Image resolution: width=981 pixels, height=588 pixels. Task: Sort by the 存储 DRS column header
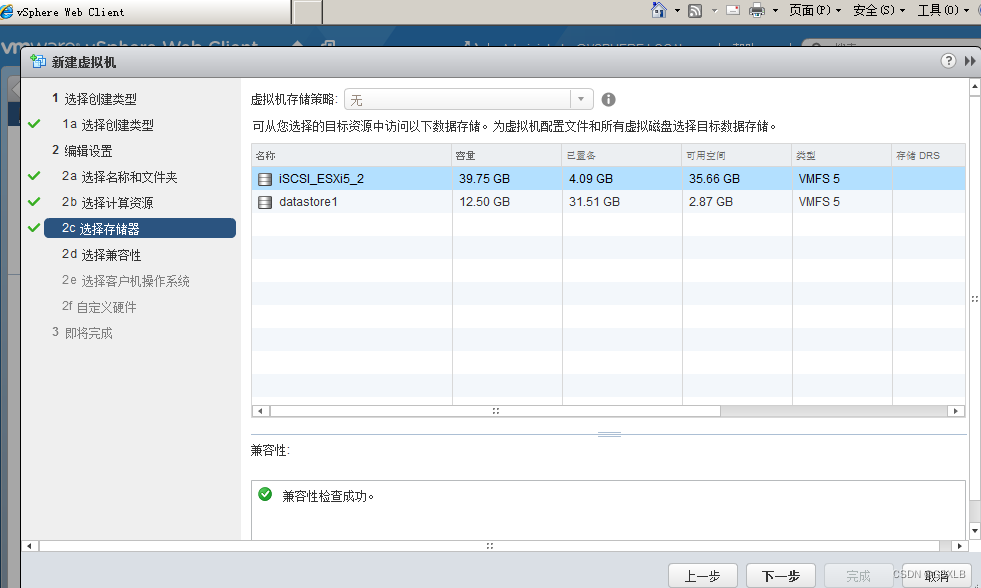tap(928, 155)
